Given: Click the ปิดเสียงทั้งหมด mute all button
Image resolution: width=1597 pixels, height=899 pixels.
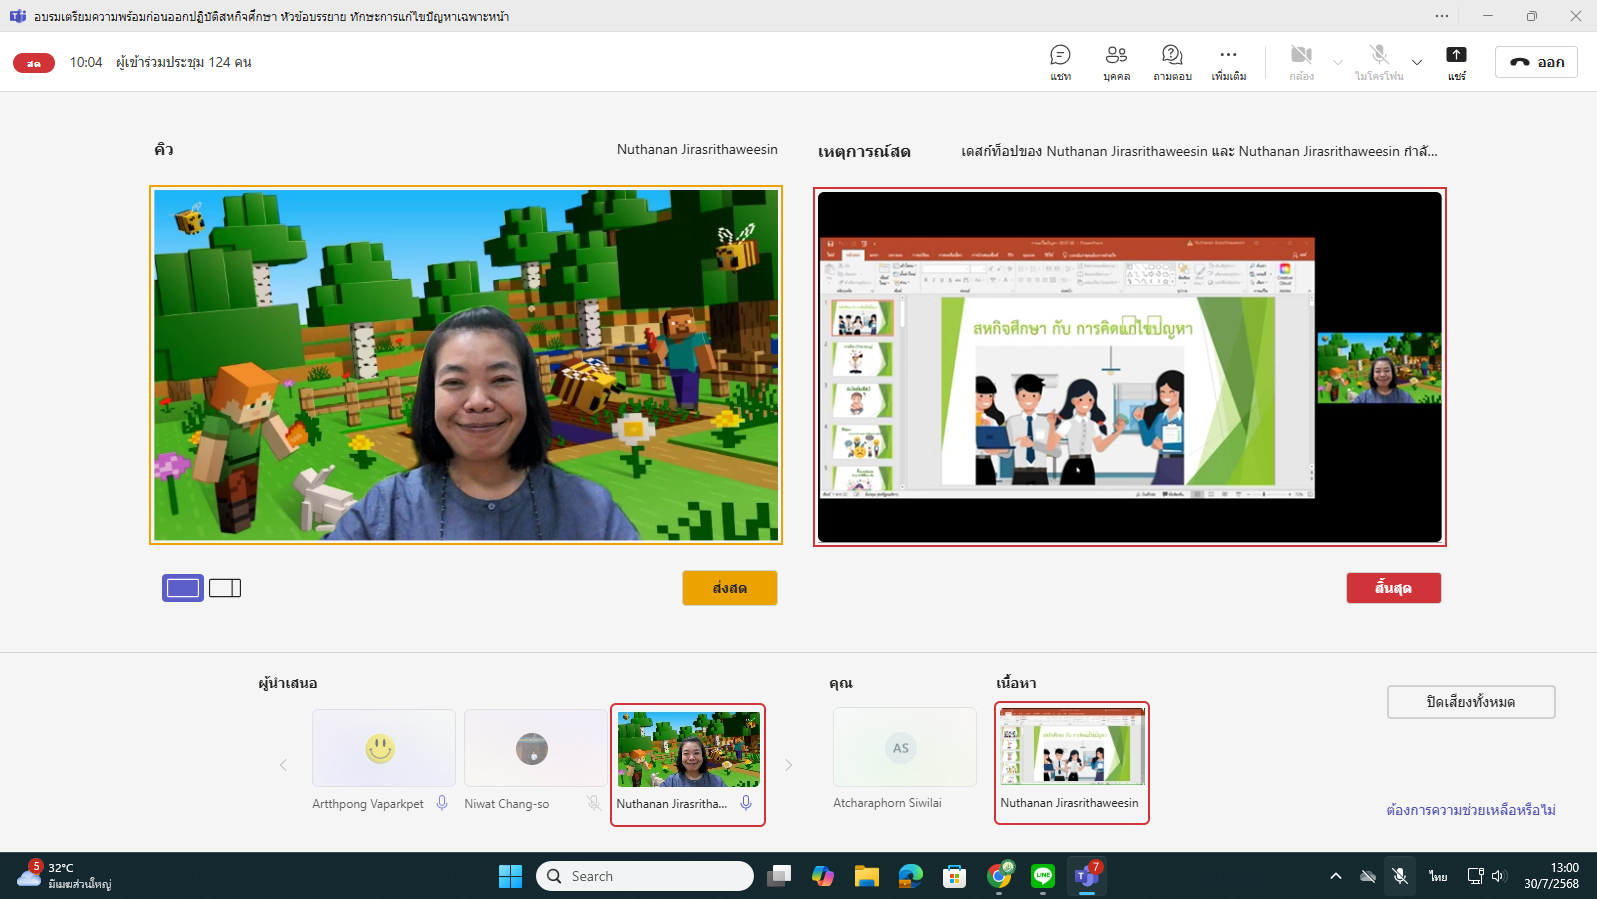Looking at the screenshot, I should (x=1471, y=702).
